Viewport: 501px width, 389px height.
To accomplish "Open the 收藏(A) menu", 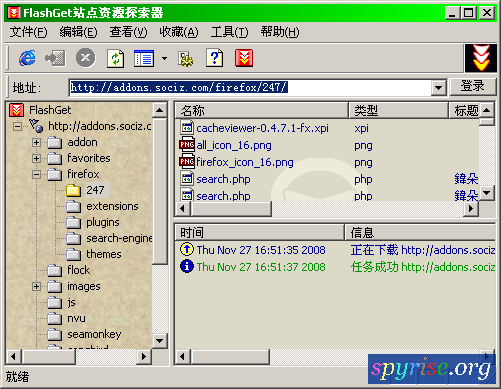I will point(179,32).
